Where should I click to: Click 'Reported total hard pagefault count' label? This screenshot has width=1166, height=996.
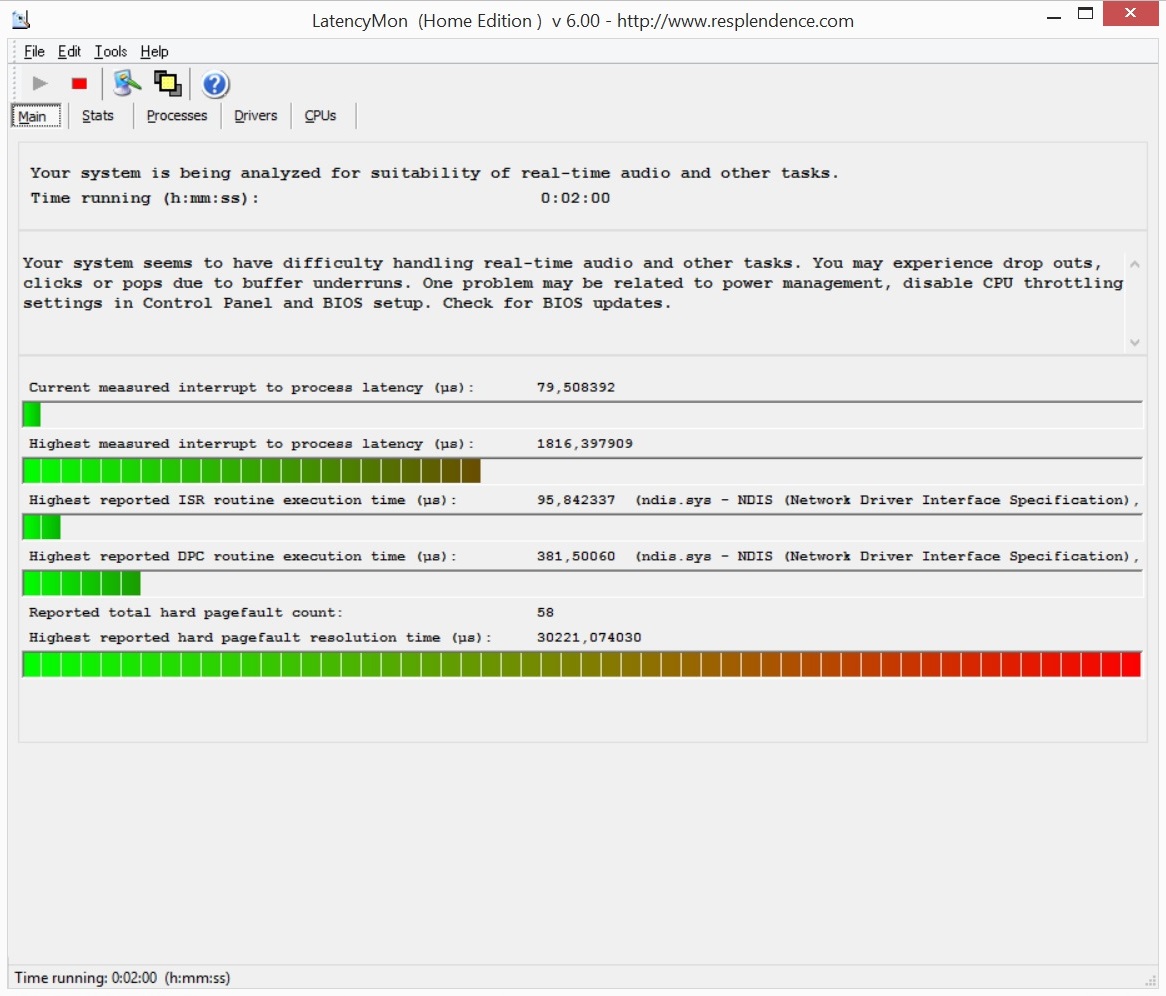[186, 613]
